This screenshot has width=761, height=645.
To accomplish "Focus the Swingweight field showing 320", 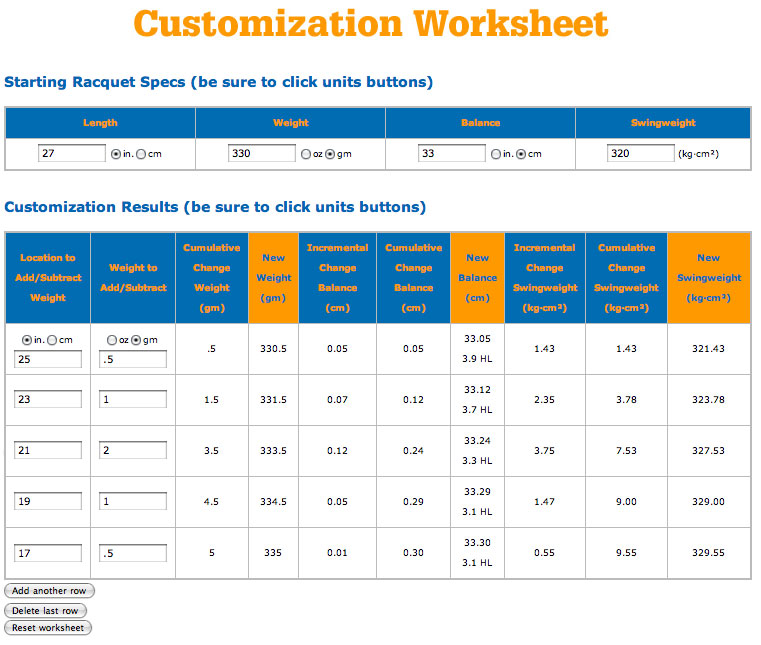I will pyautogui.click(x=641, y=153).
